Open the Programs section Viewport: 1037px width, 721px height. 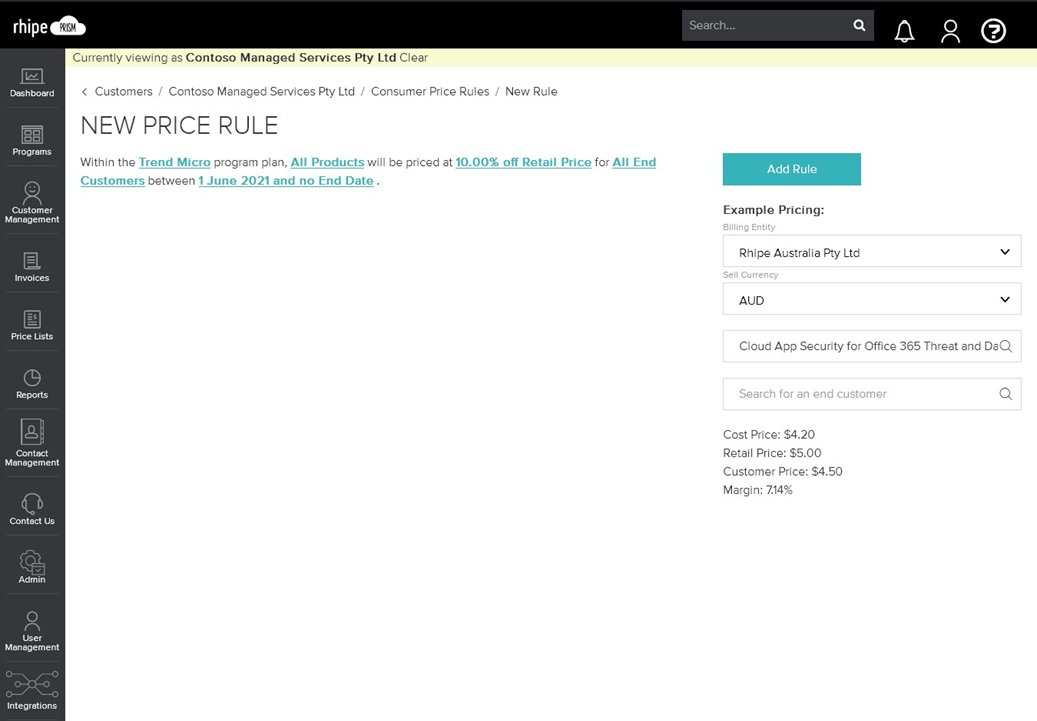[32, 141]
